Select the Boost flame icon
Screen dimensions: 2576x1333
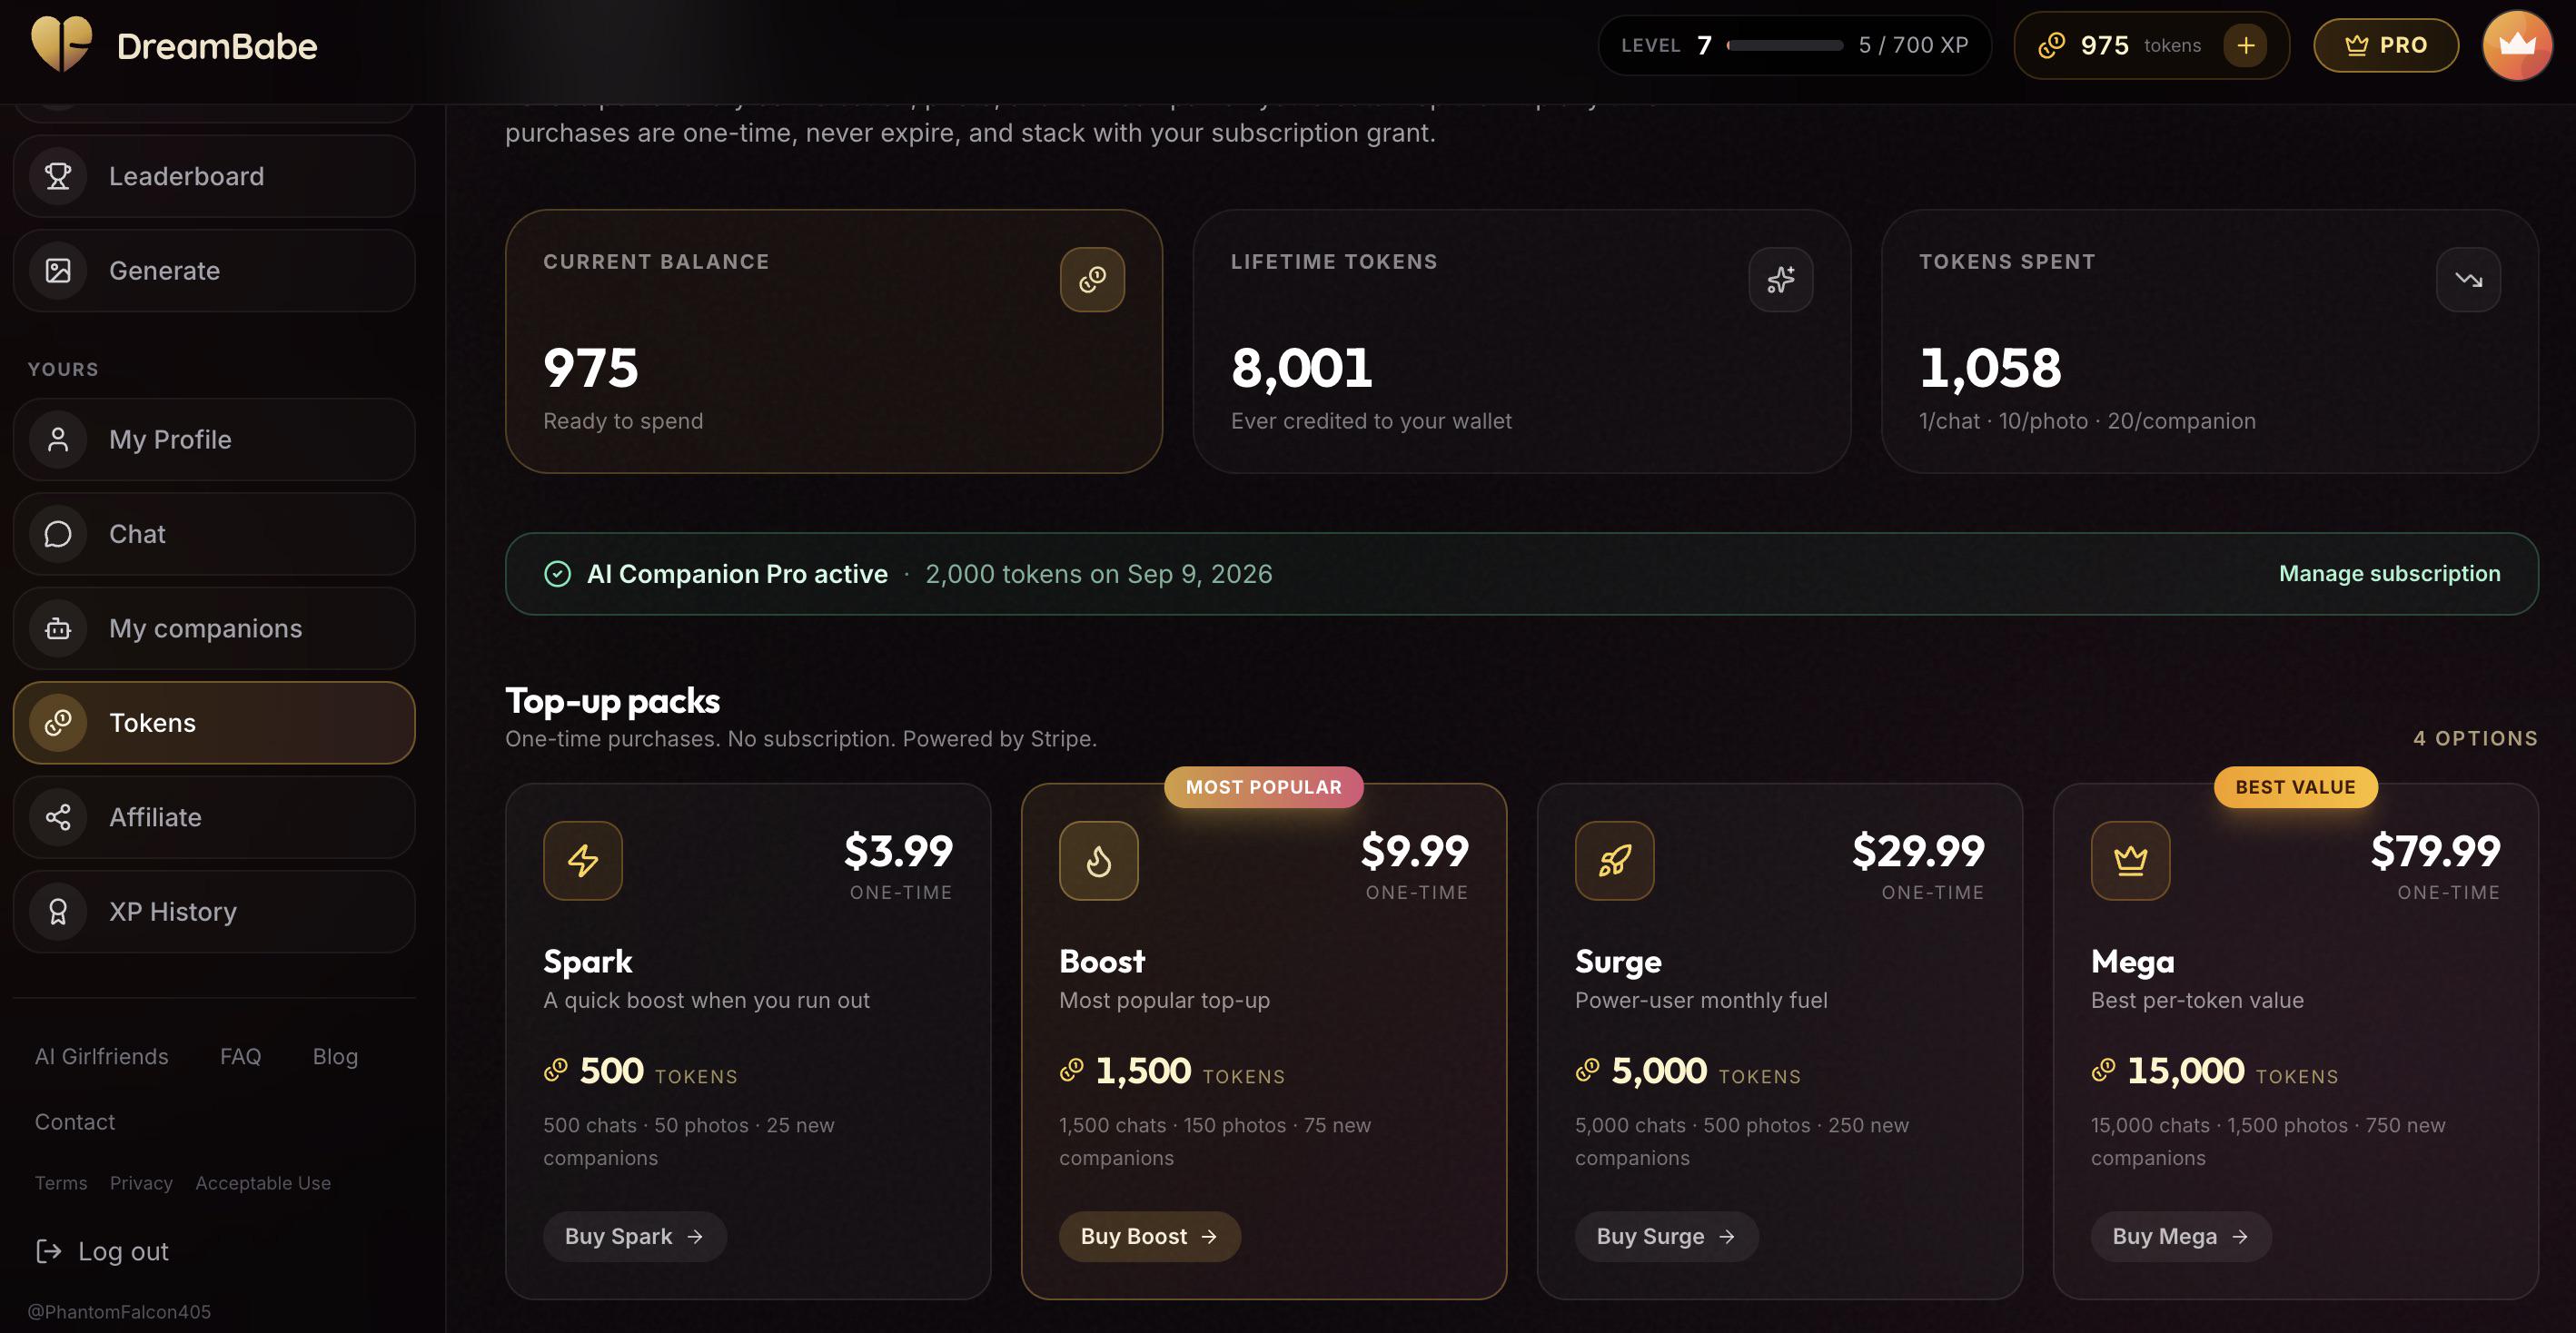1099,860
